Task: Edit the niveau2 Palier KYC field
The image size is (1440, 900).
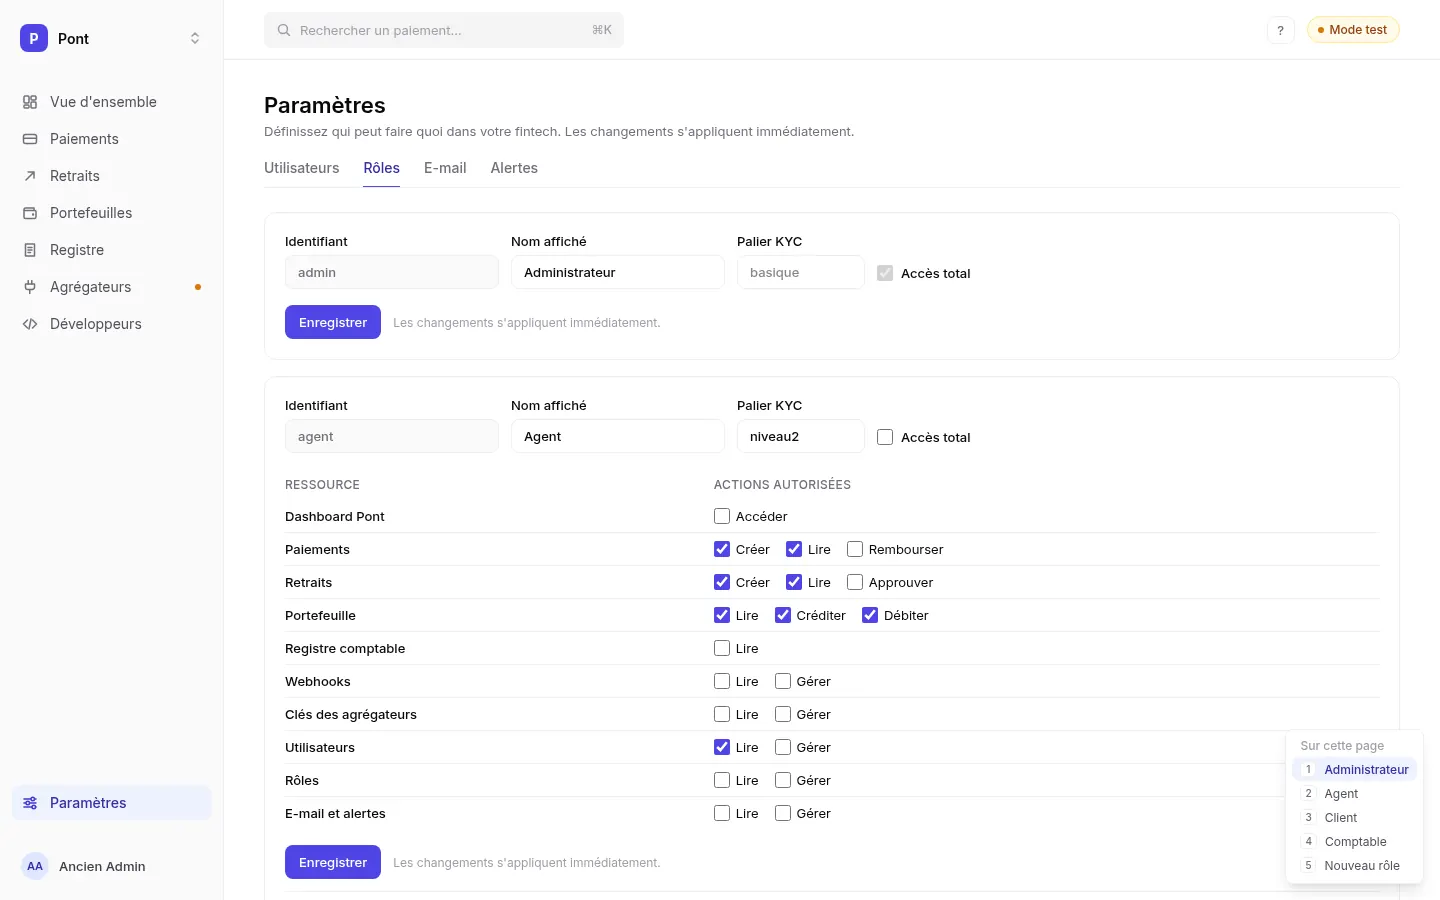Action: (x=801, y=436)
